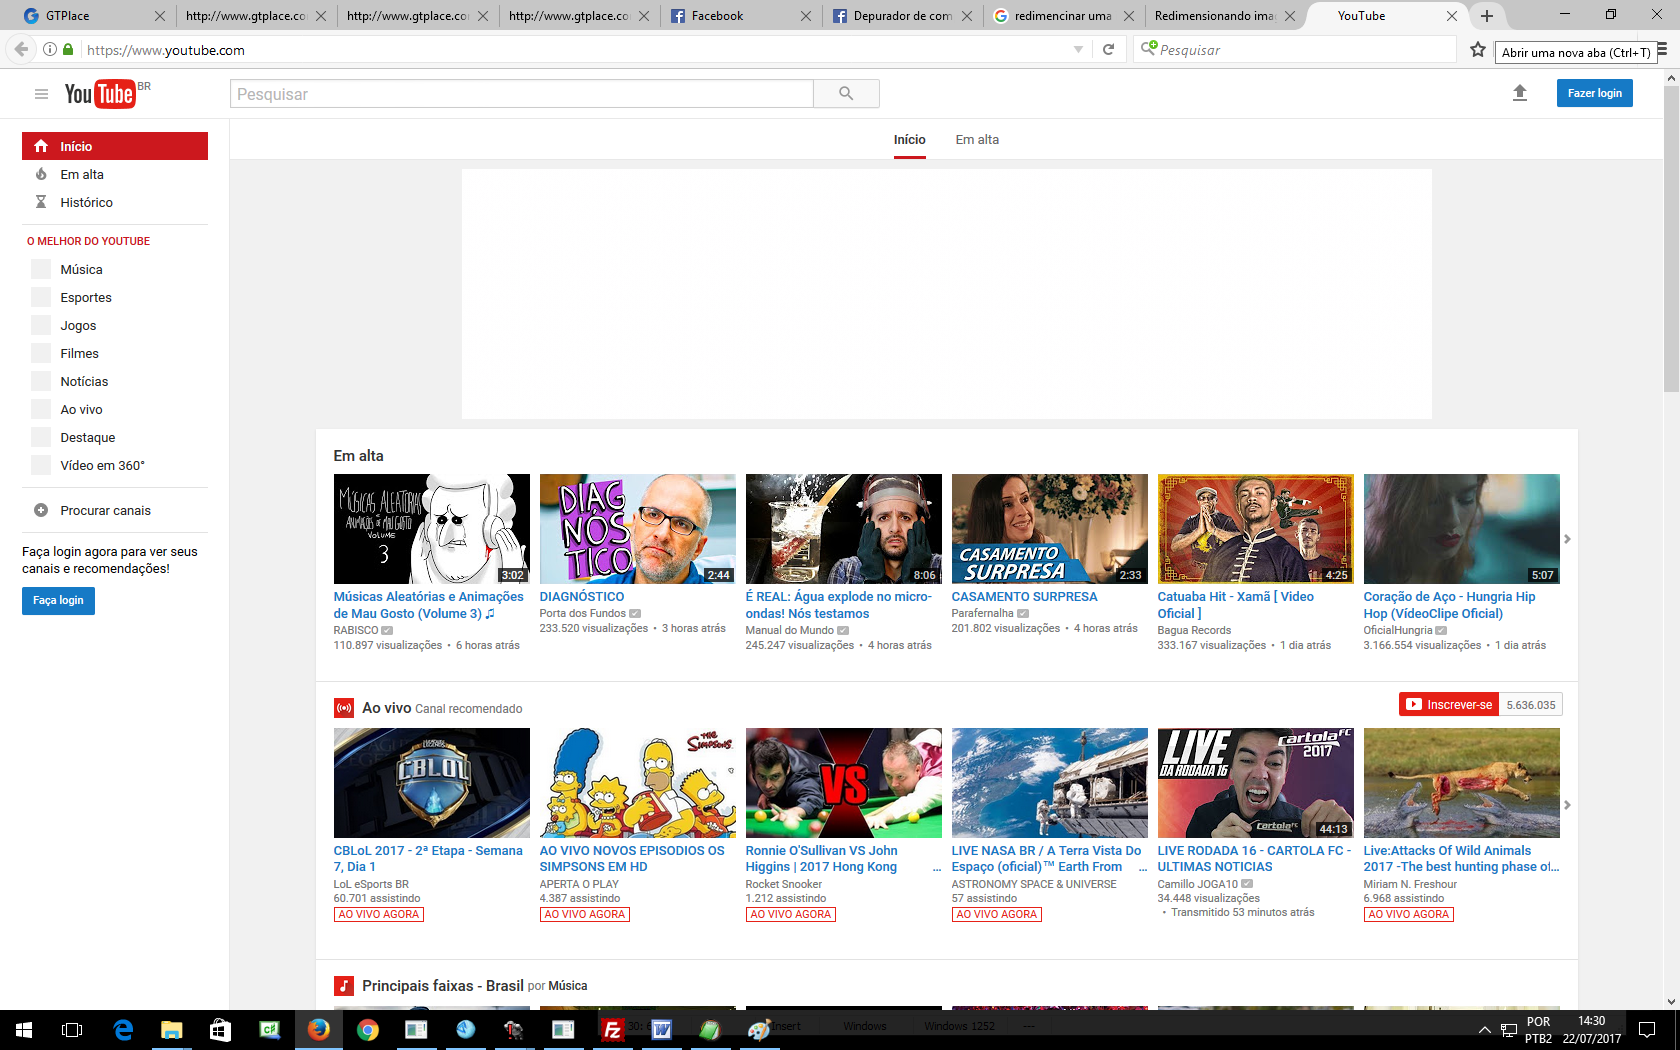The height and width of the screenshot is (1050, 1680).
Task: Click the green padlock security icon
Action: coord(68,49)
